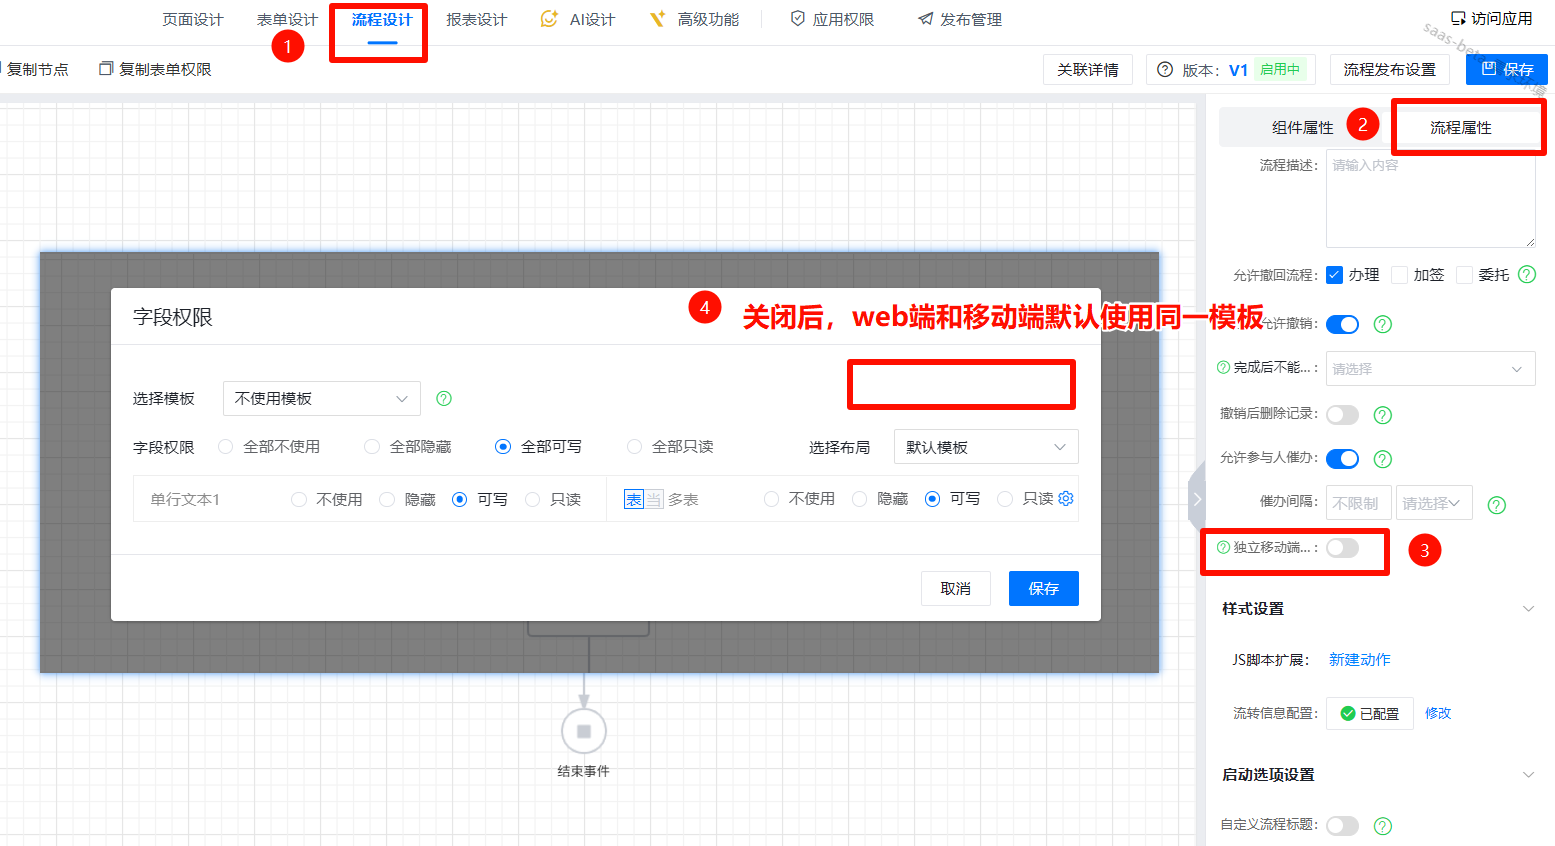Screen dimensions: 1555x846
Task: Open the 报表设计 tab
Action: tap(476, 20)
